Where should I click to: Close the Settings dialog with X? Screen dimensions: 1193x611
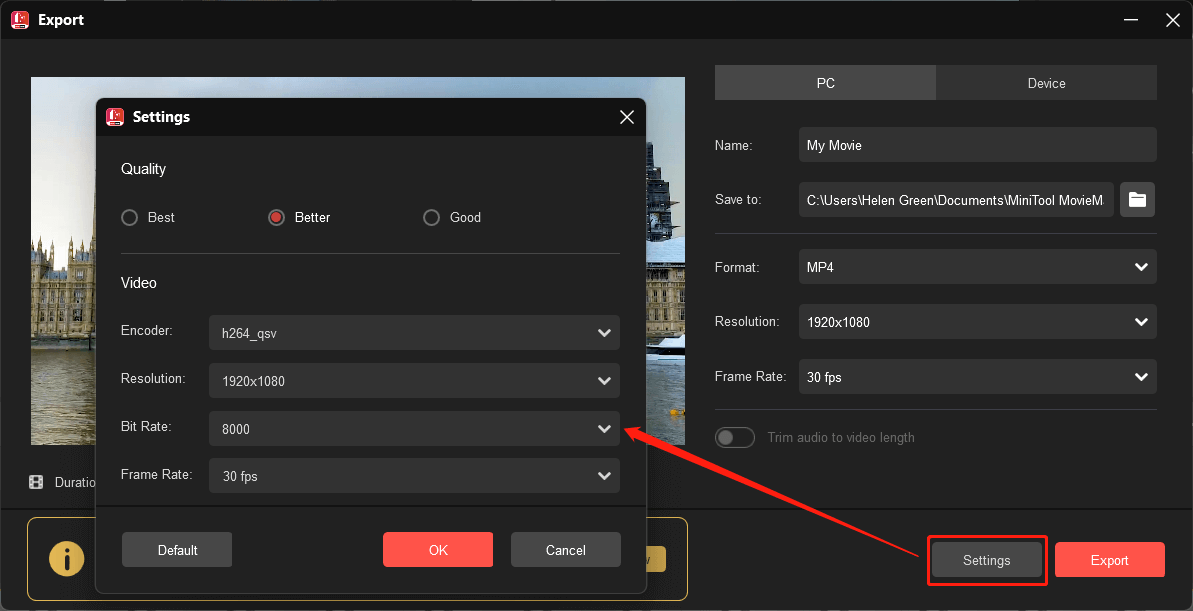[x=627, y=117]
